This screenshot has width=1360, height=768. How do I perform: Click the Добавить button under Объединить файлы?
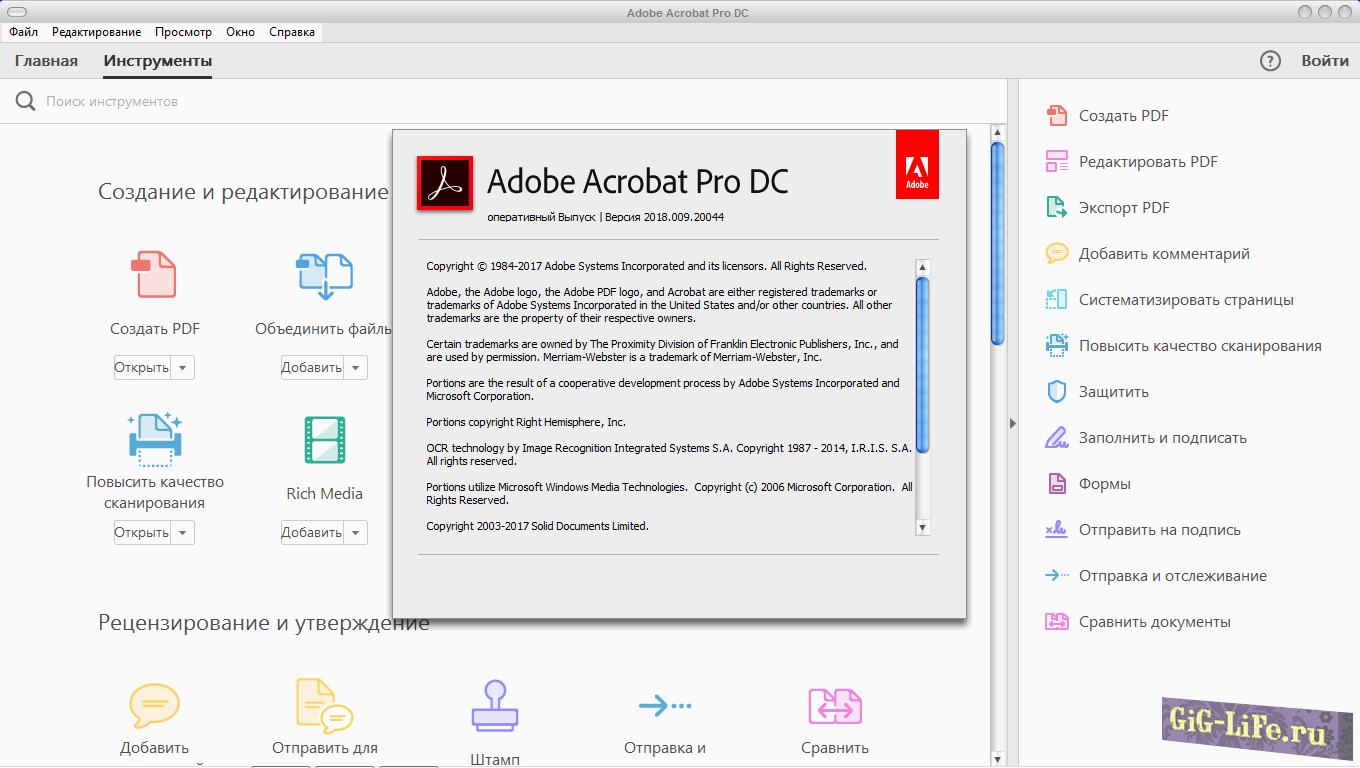(x=312, y=368)
